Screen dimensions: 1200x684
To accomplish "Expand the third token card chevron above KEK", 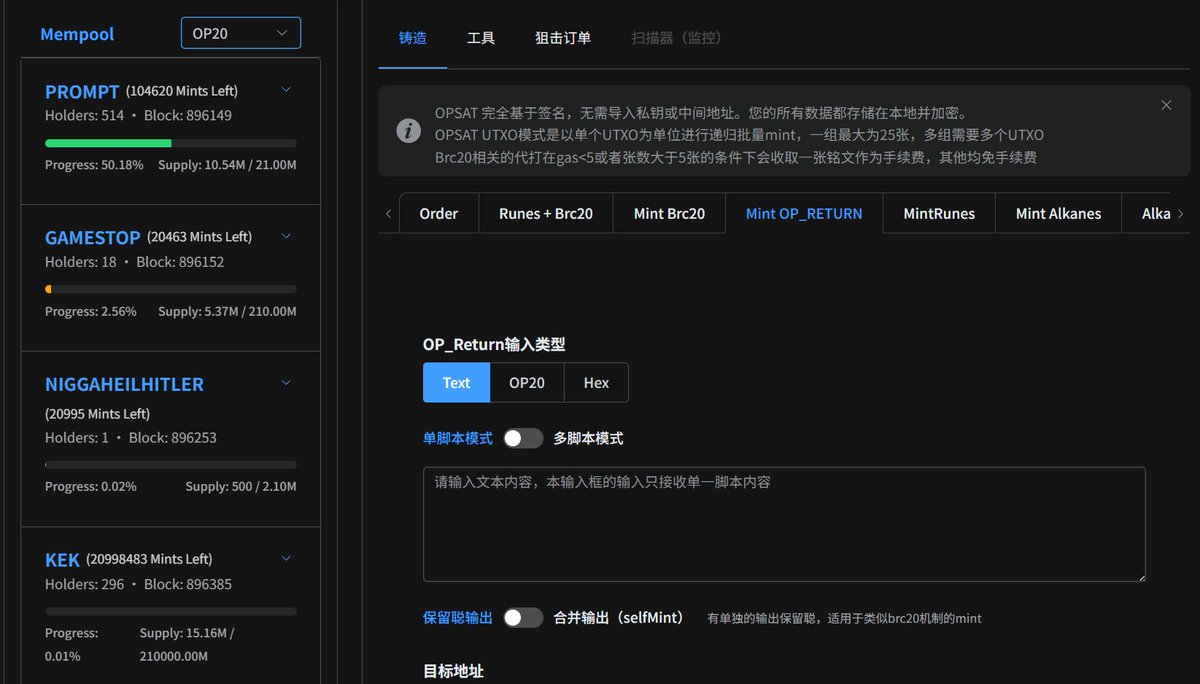I will click(286, 383).
